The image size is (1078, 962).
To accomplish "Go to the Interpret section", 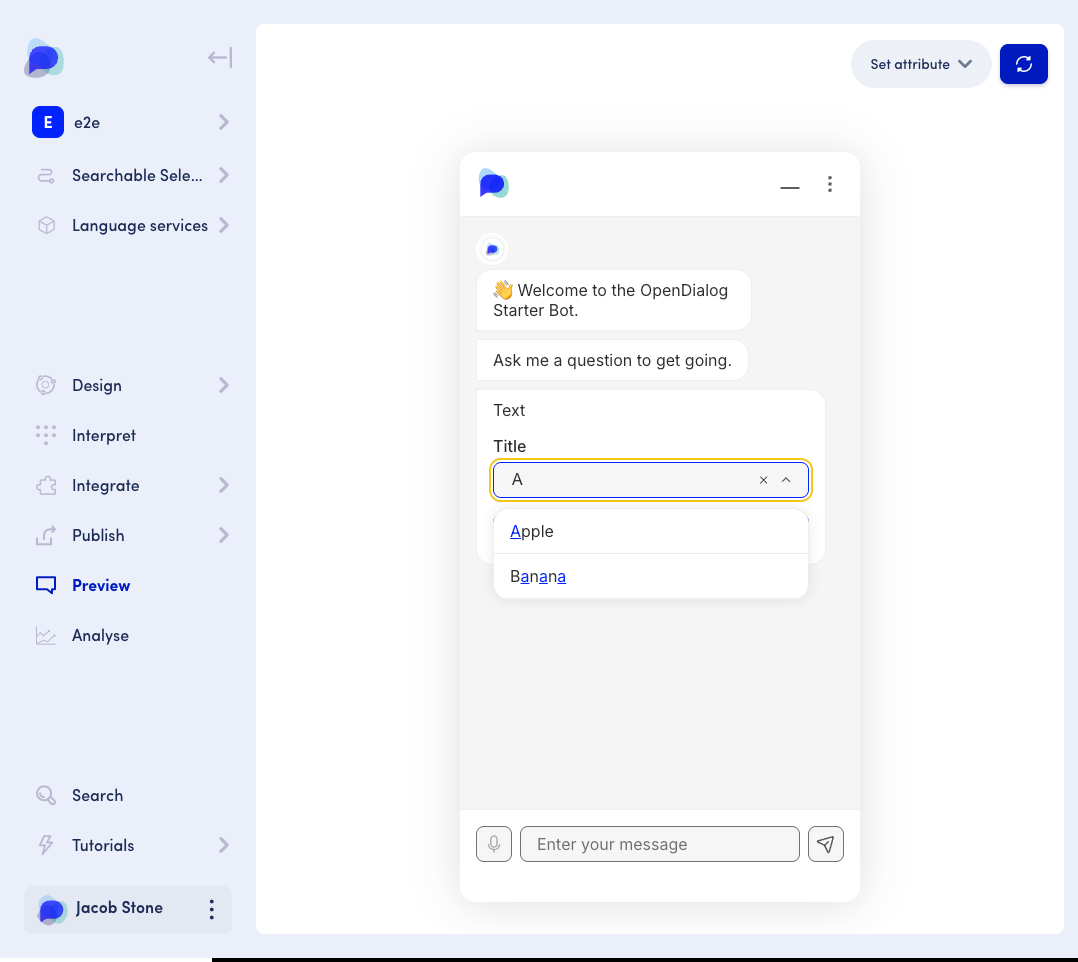I will 103,435.
